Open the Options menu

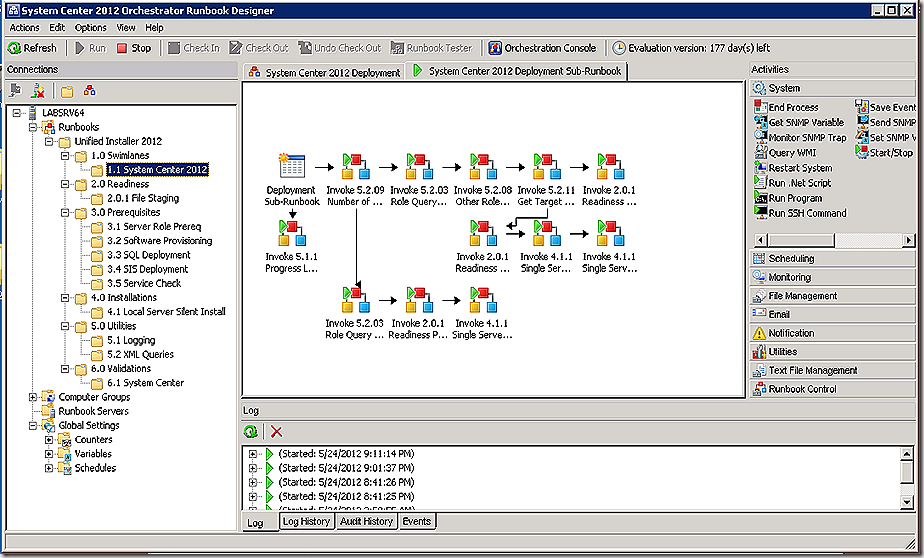point(91,28)
